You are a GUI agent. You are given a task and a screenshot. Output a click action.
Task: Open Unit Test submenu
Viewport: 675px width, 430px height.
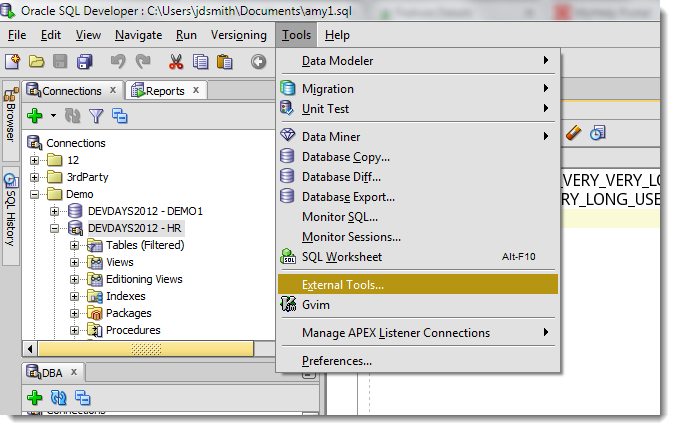click(x=418, y=109)
